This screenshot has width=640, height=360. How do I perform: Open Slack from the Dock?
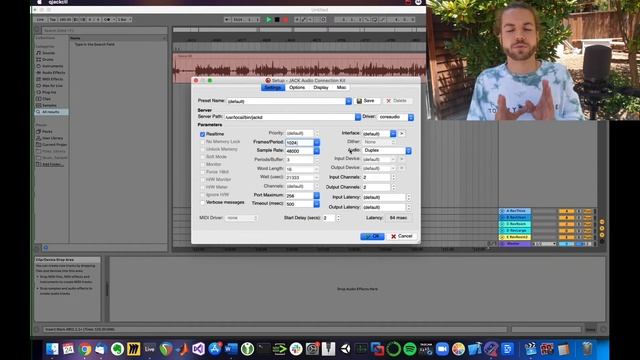(296, 349)
